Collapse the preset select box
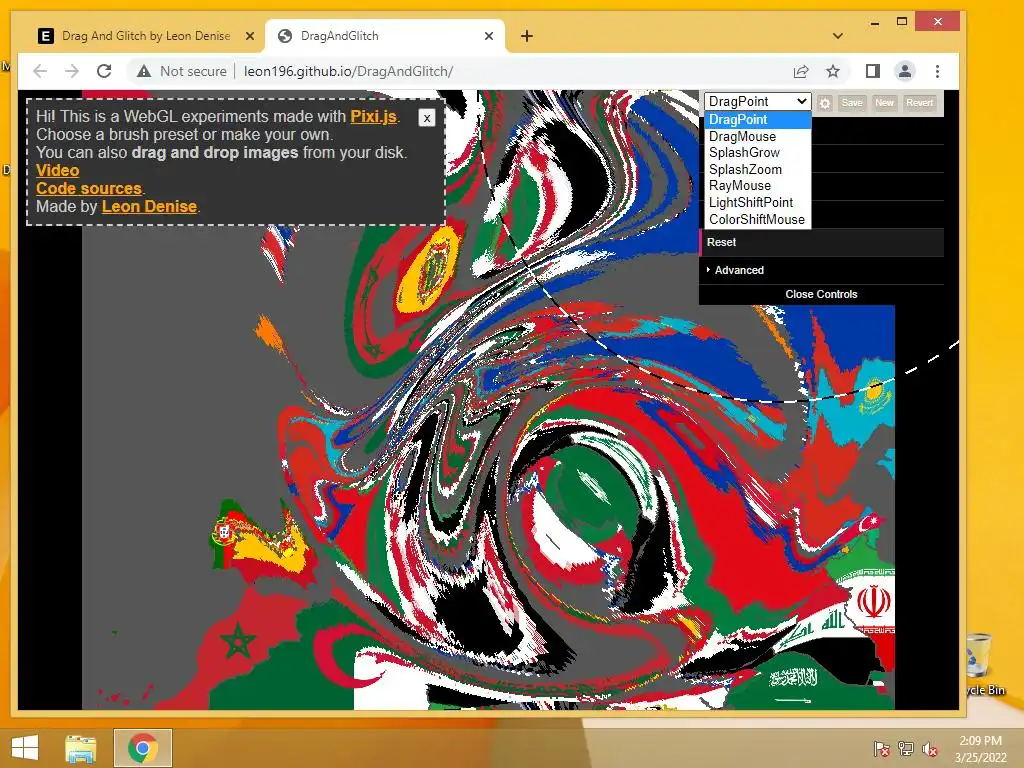This screenshot has height=768, width=1024. pyautogui.click(x=758, y=101)
